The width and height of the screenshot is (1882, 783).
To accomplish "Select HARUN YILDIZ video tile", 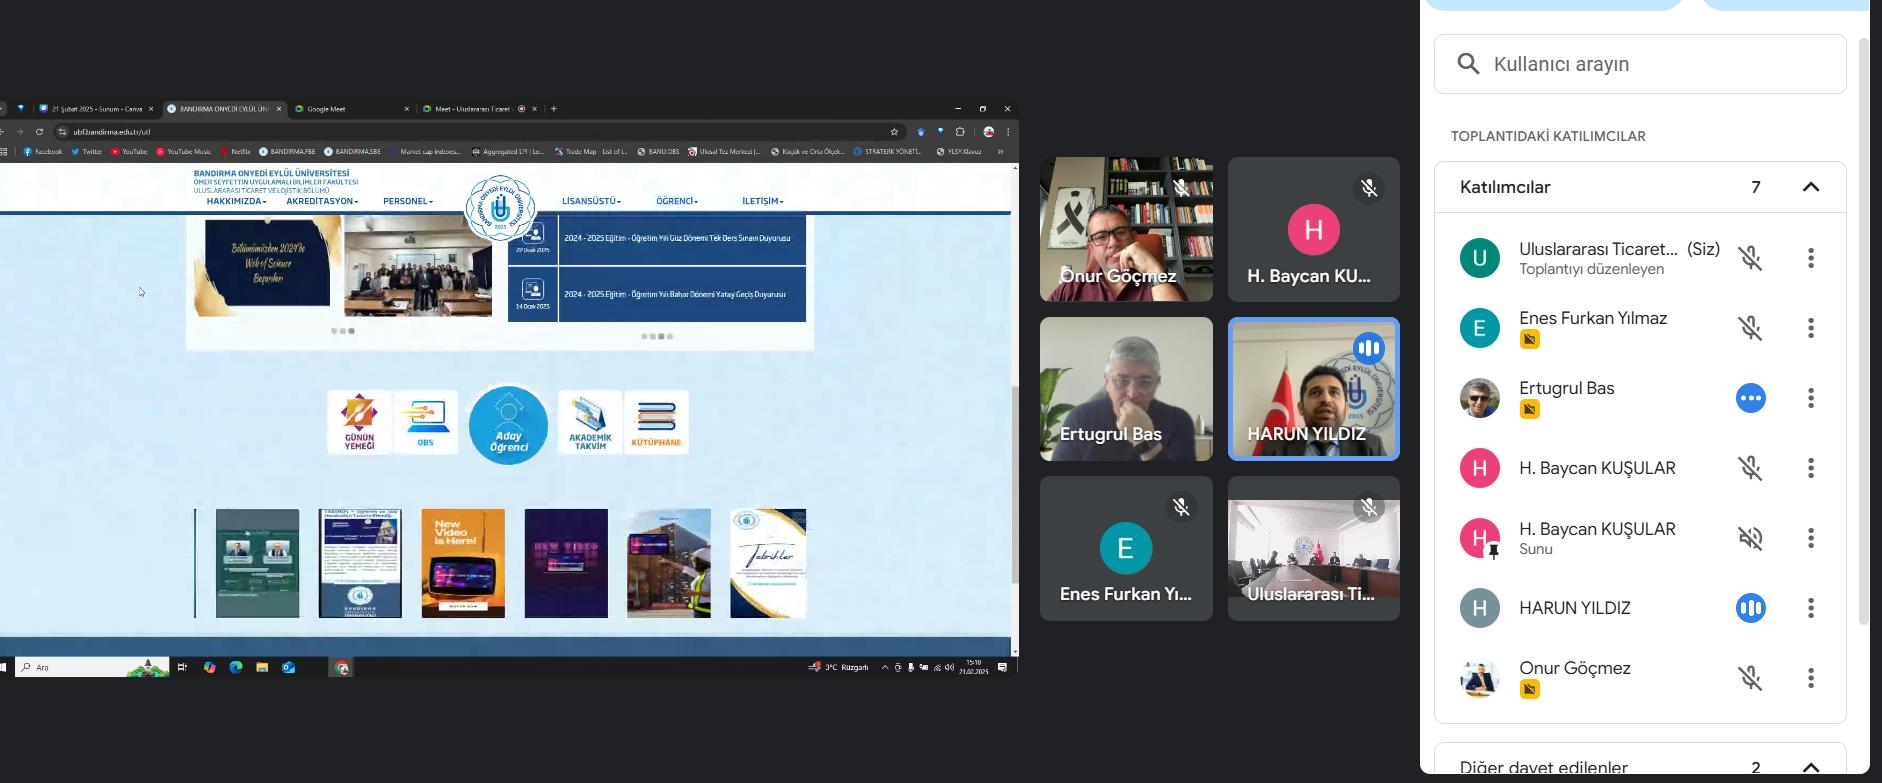I will (x=1313, y=389).
